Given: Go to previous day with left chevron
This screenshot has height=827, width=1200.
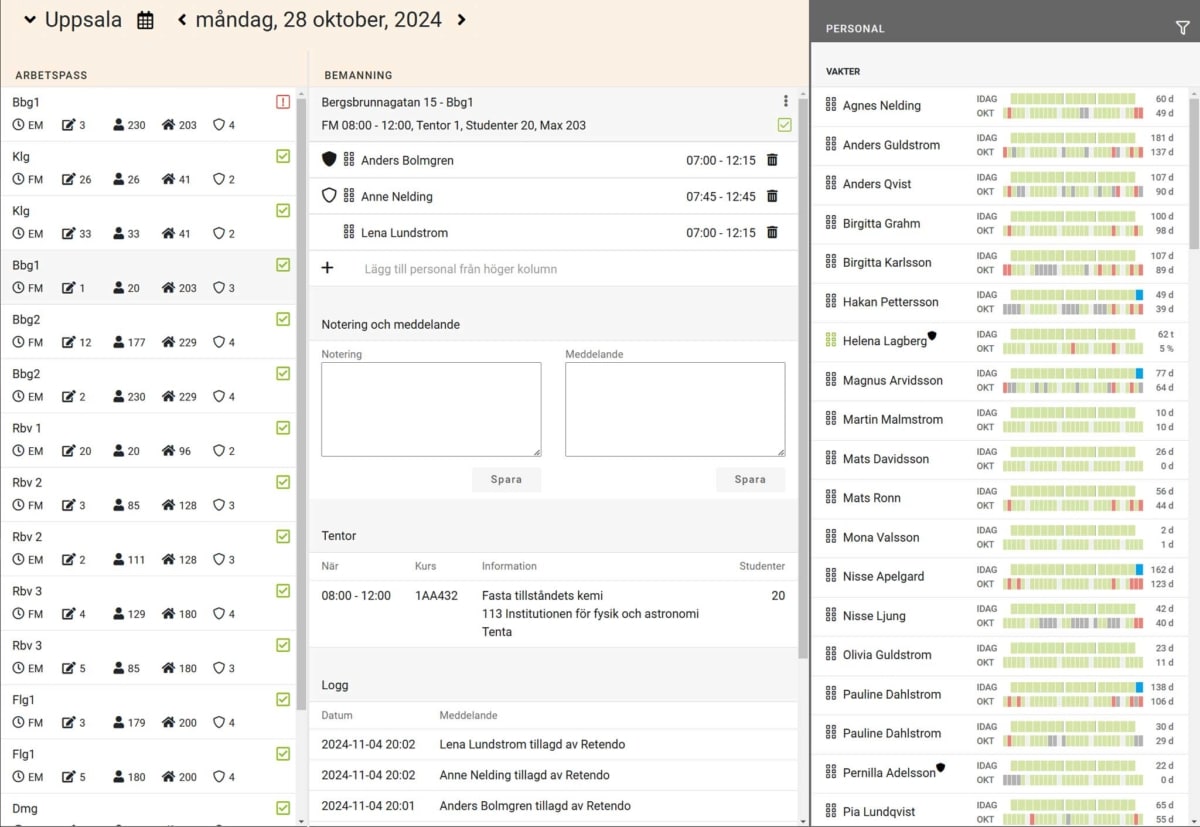Looking at the screenshot, I should pyautogui.click(x=182, y=20).
